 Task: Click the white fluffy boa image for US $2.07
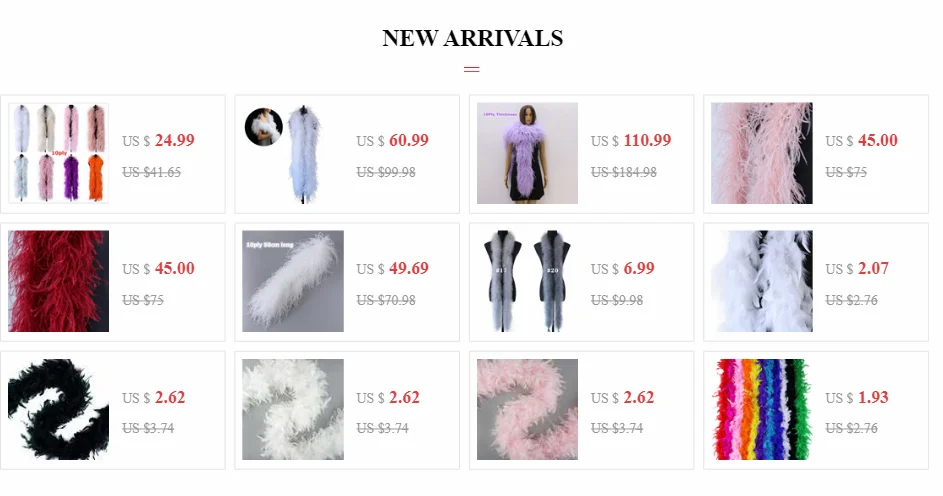coord(762,281)
